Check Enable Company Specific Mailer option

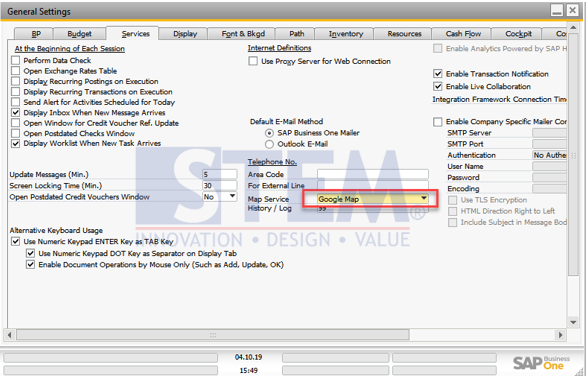[438, 122]
